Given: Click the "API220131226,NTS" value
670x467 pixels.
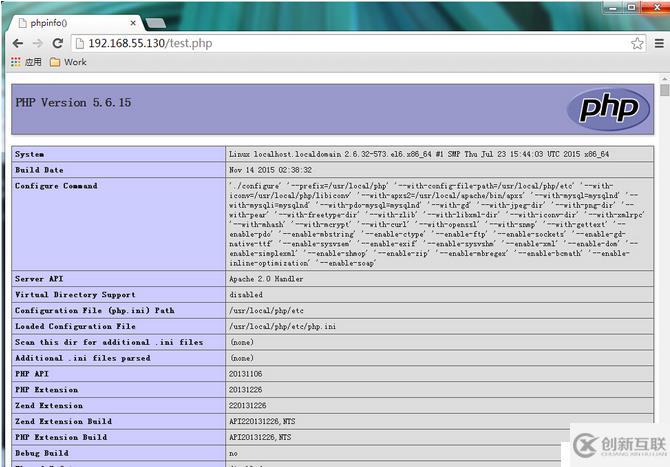Looking at the screenshot, I should pyautogui.click(x=262, y=421).
